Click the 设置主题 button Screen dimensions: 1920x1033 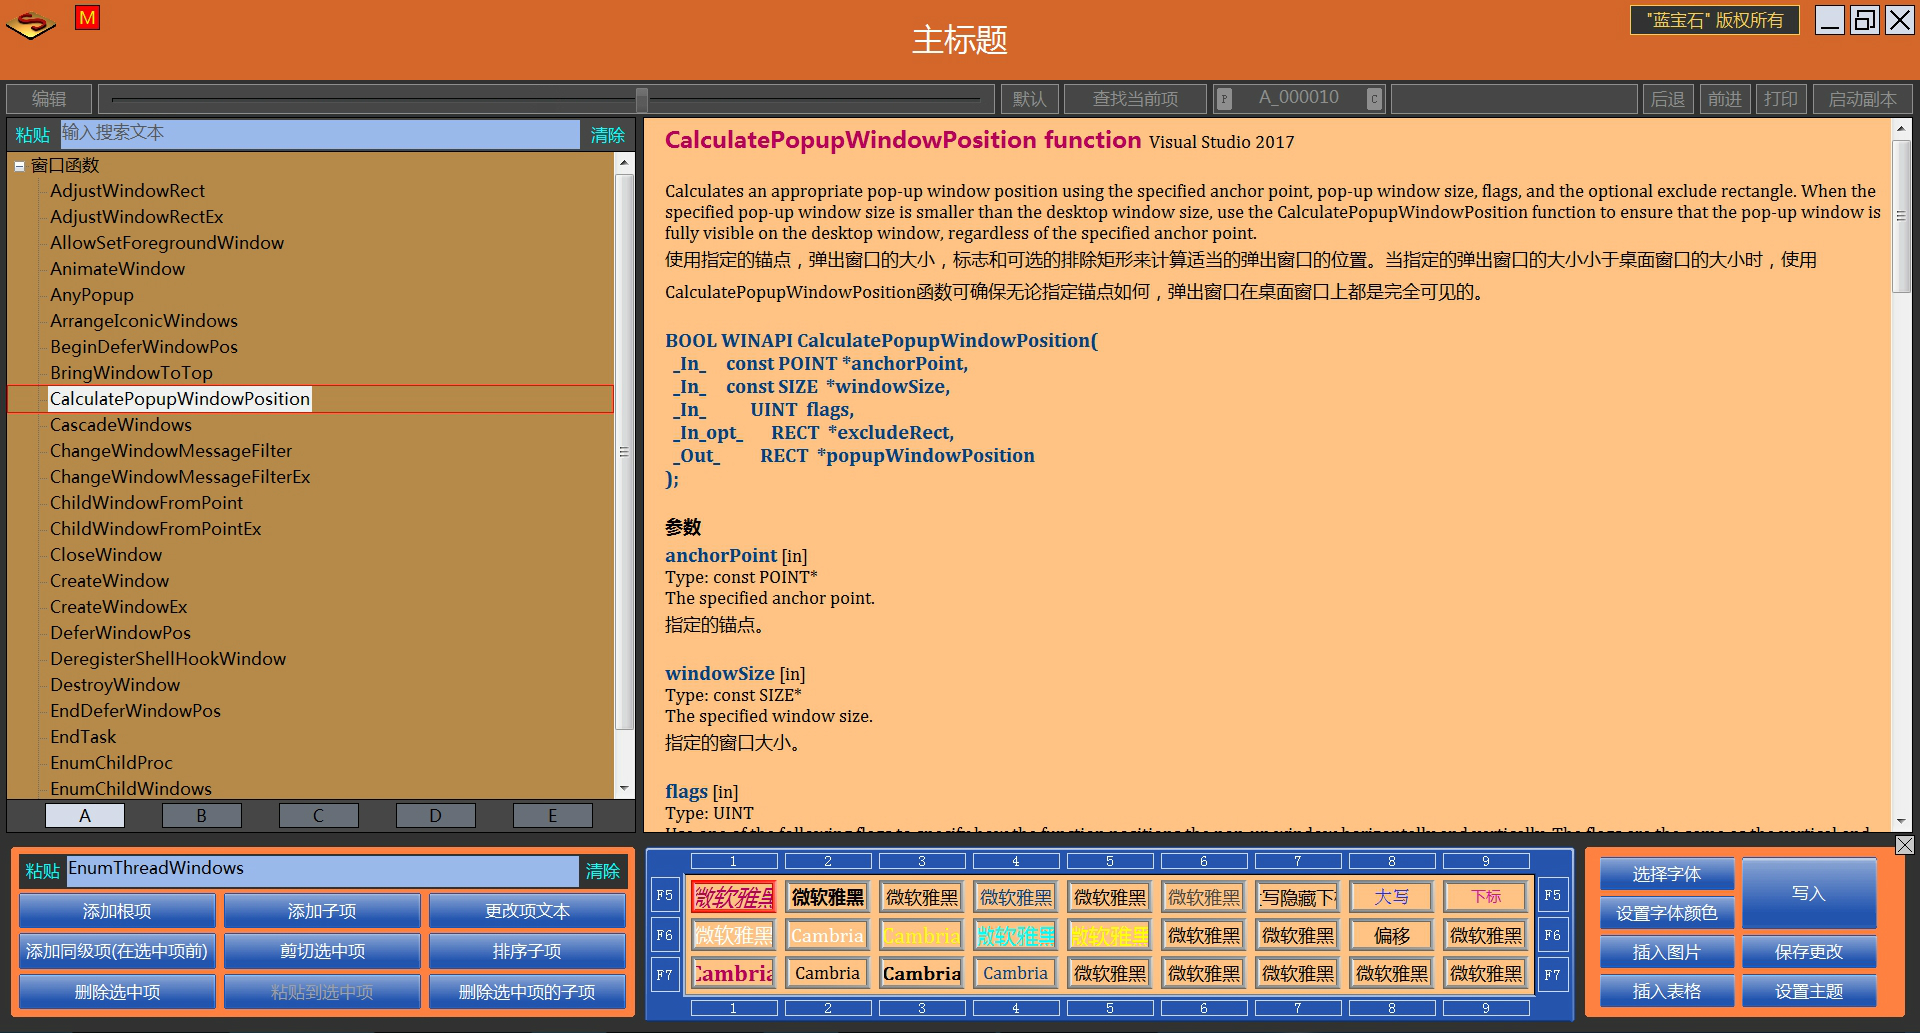[x=1809, y=991]
